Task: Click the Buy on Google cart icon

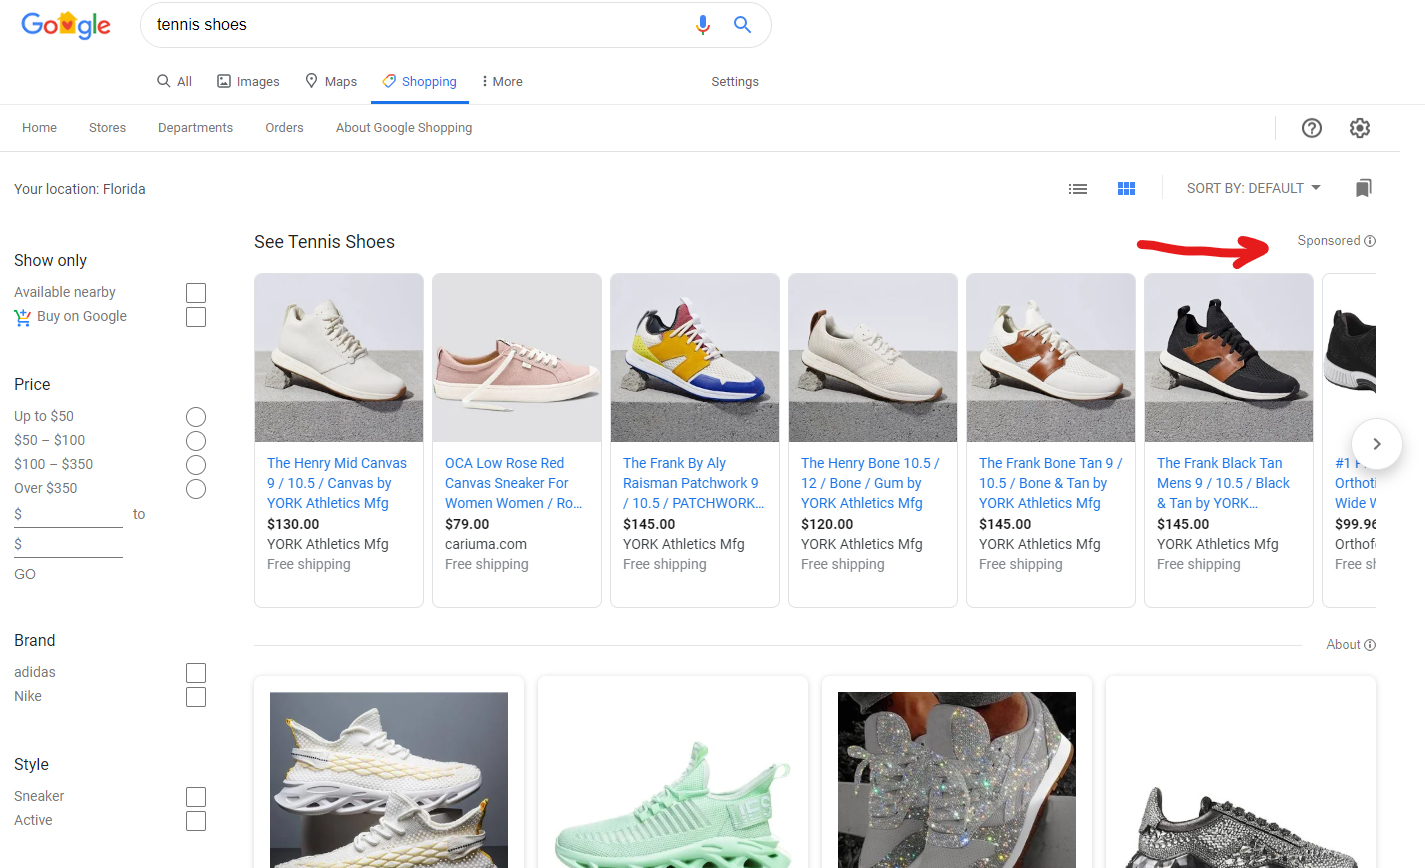Action: click(22, 317)
